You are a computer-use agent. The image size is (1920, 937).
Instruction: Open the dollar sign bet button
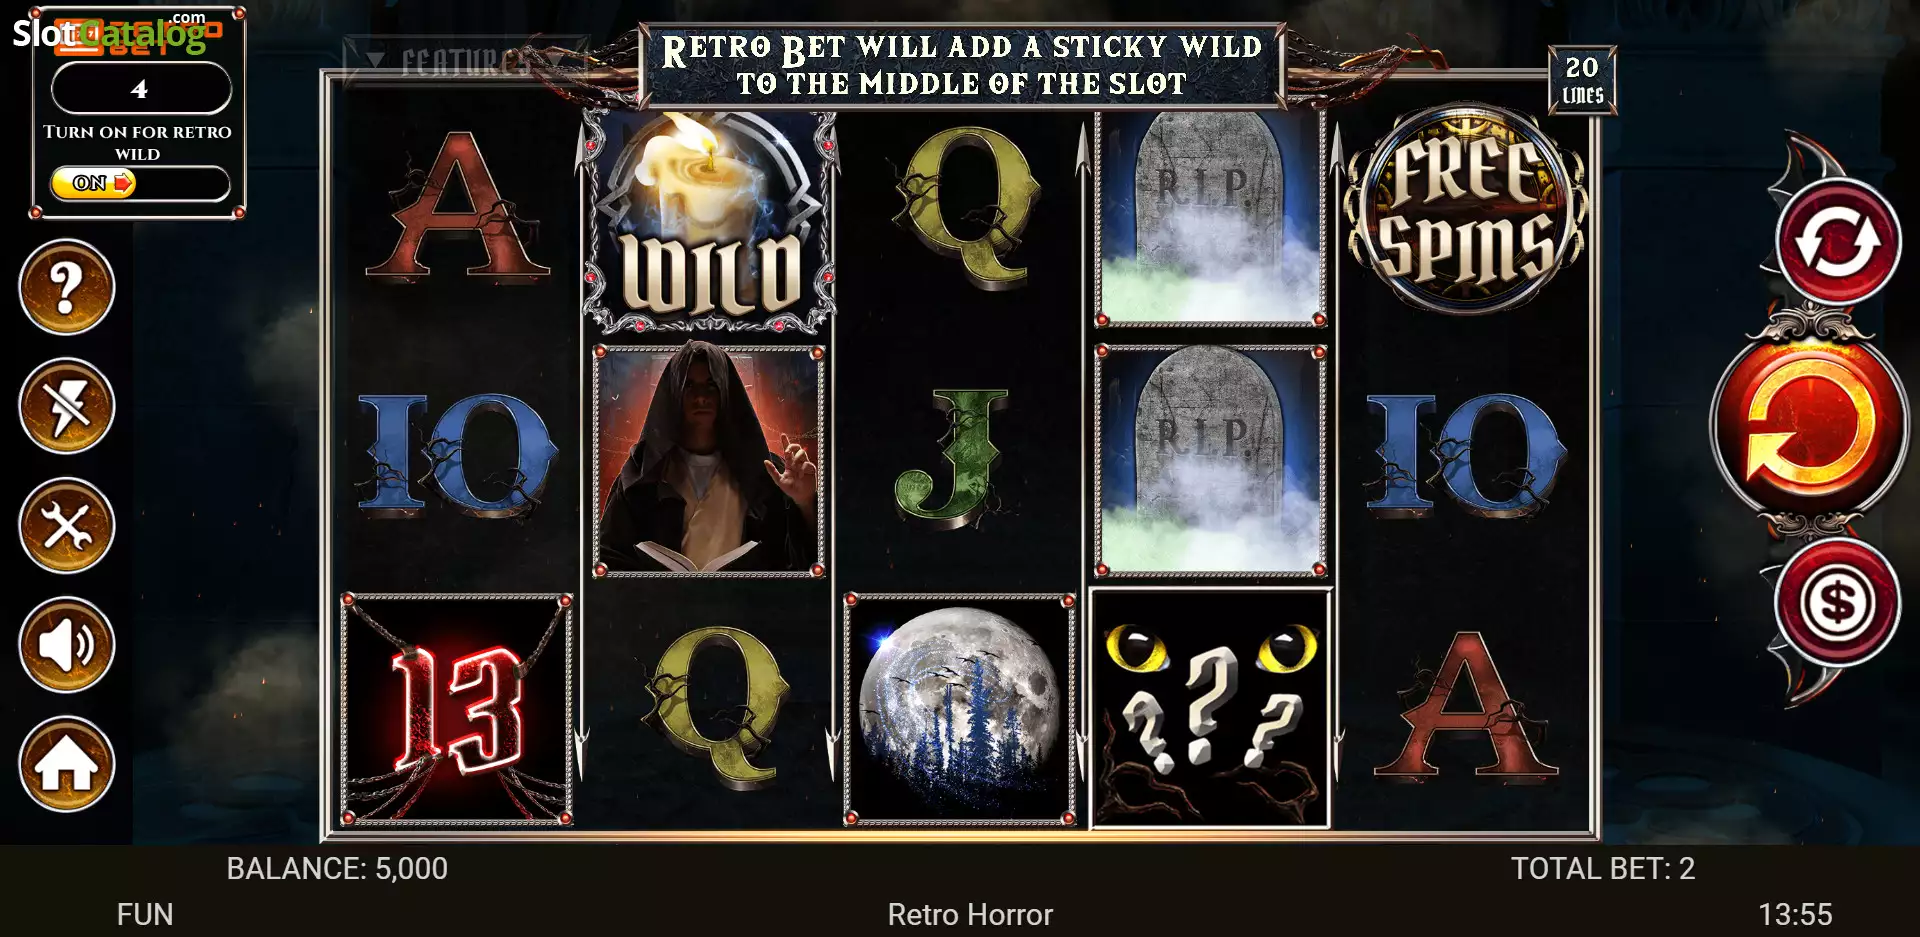1838,602
